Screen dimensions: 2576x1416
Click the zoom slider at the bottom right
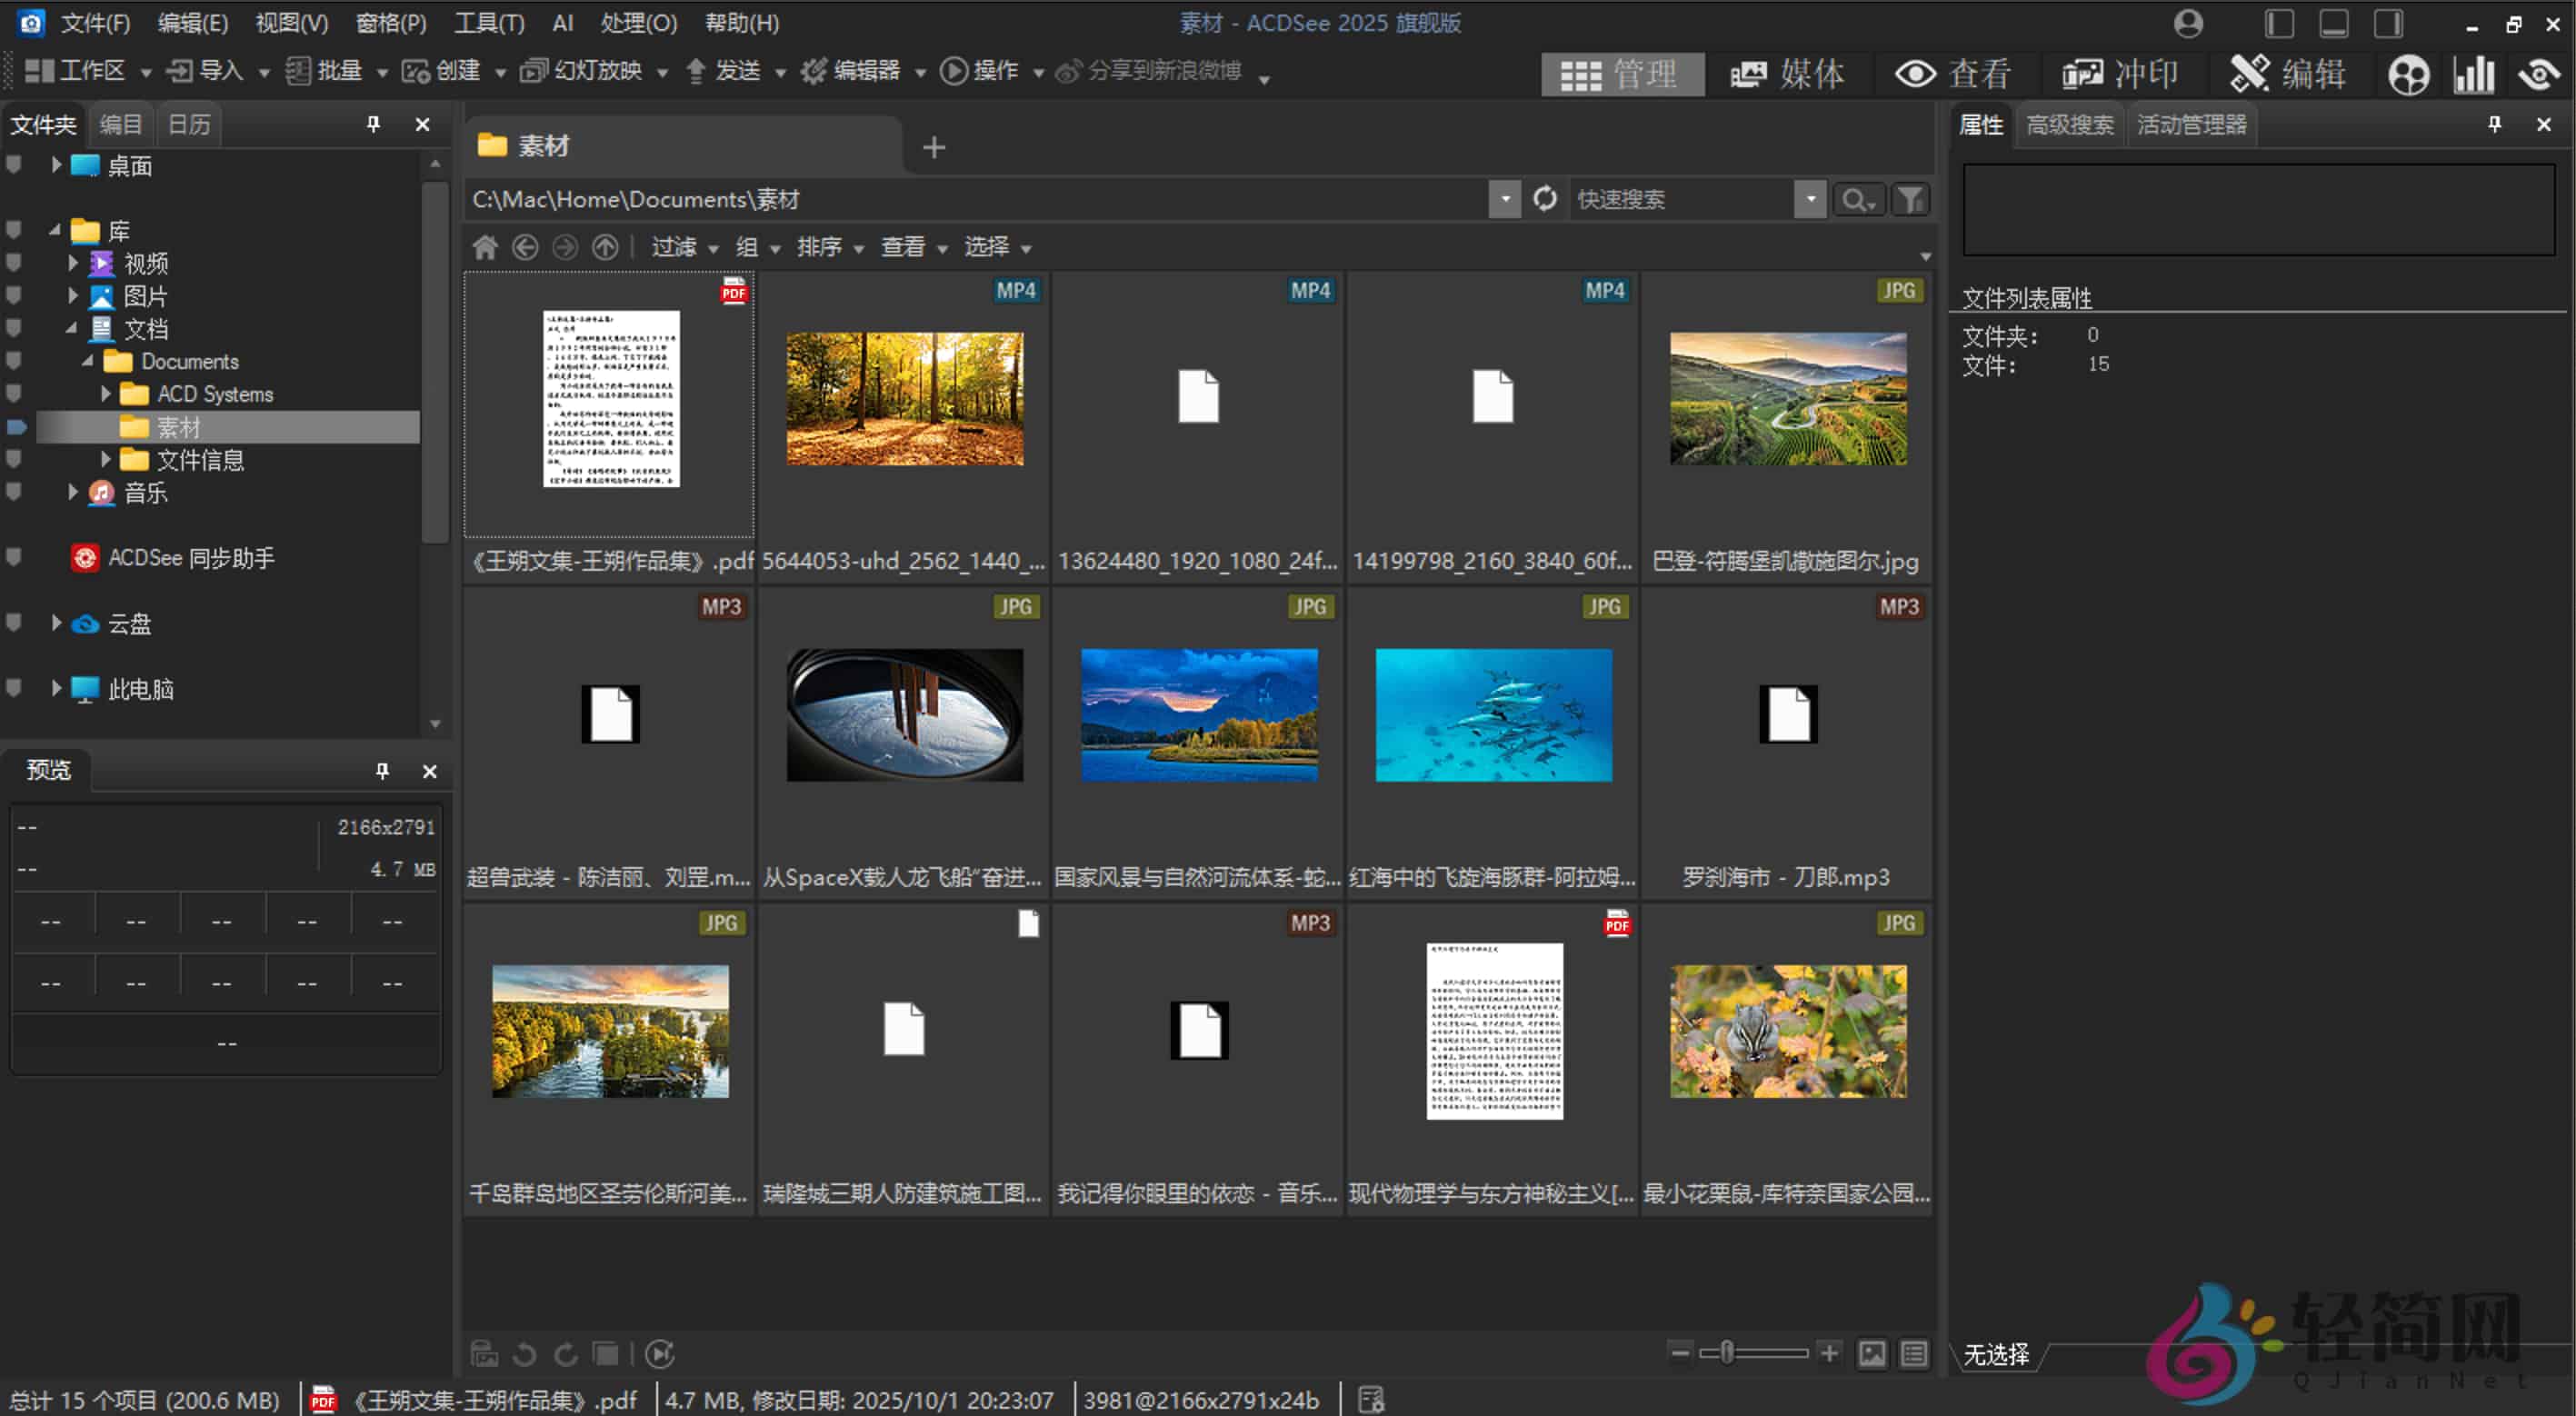click(1725, 1353)
